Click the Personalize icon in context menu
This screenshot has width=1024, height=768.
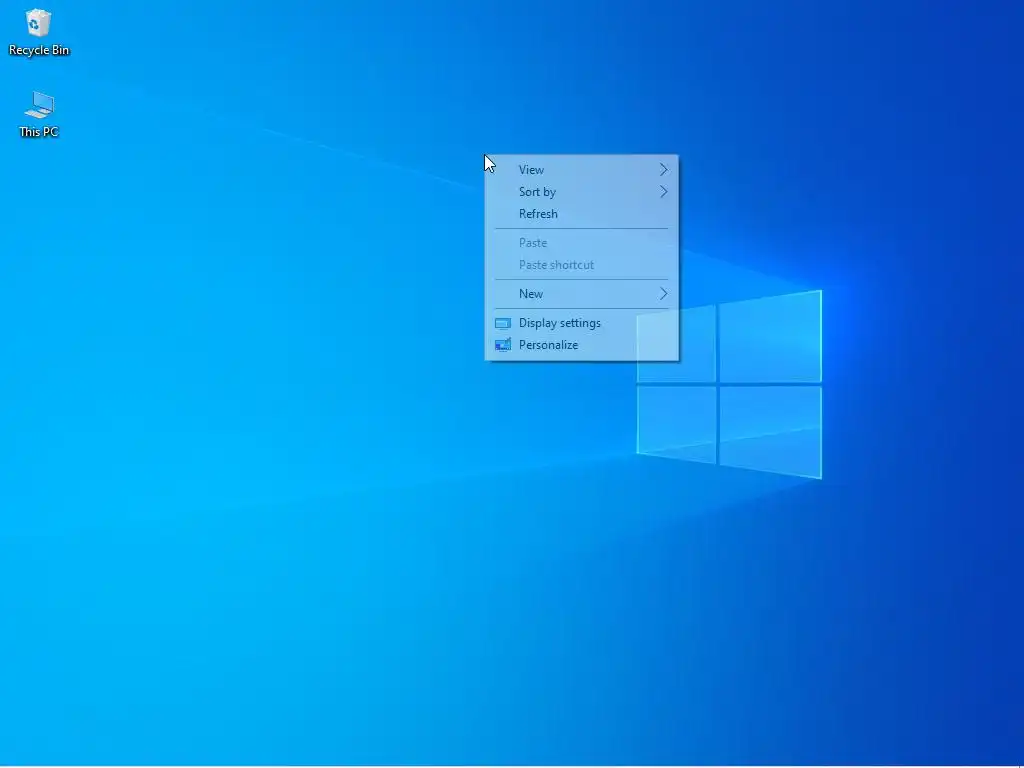(x=503, y=345)
